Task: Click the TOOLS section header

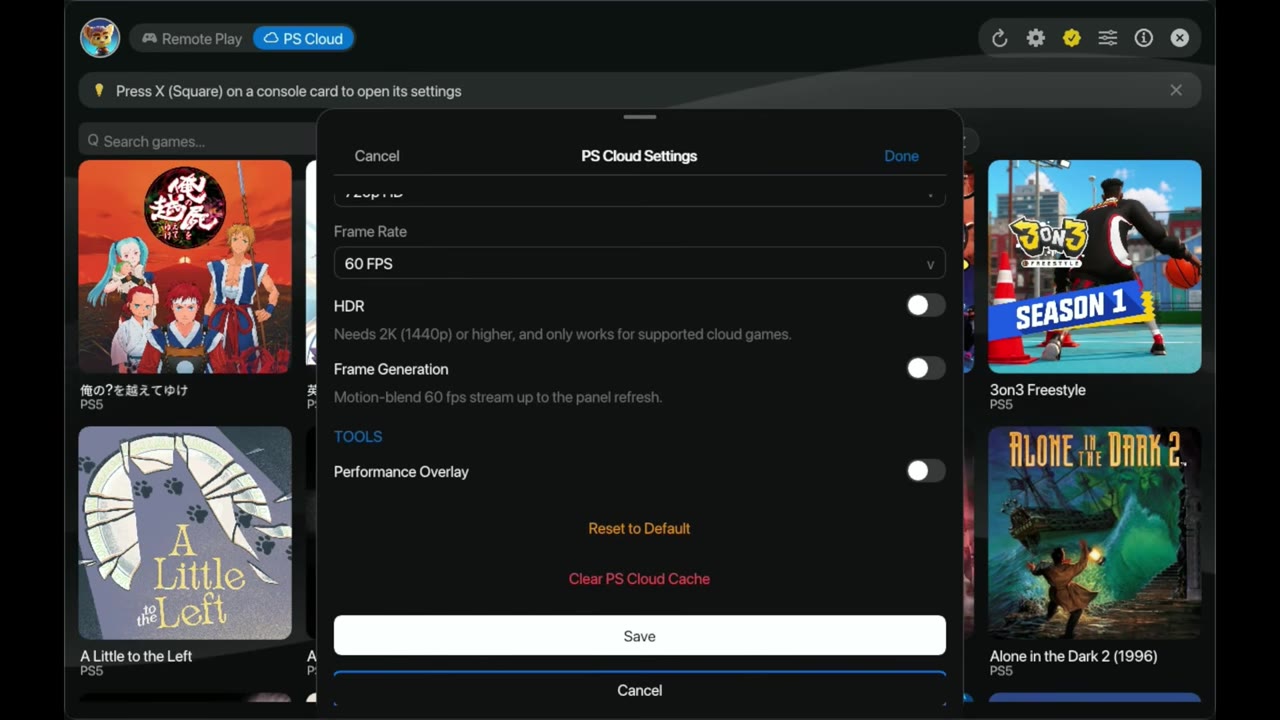Action: [x=358, y=437]
